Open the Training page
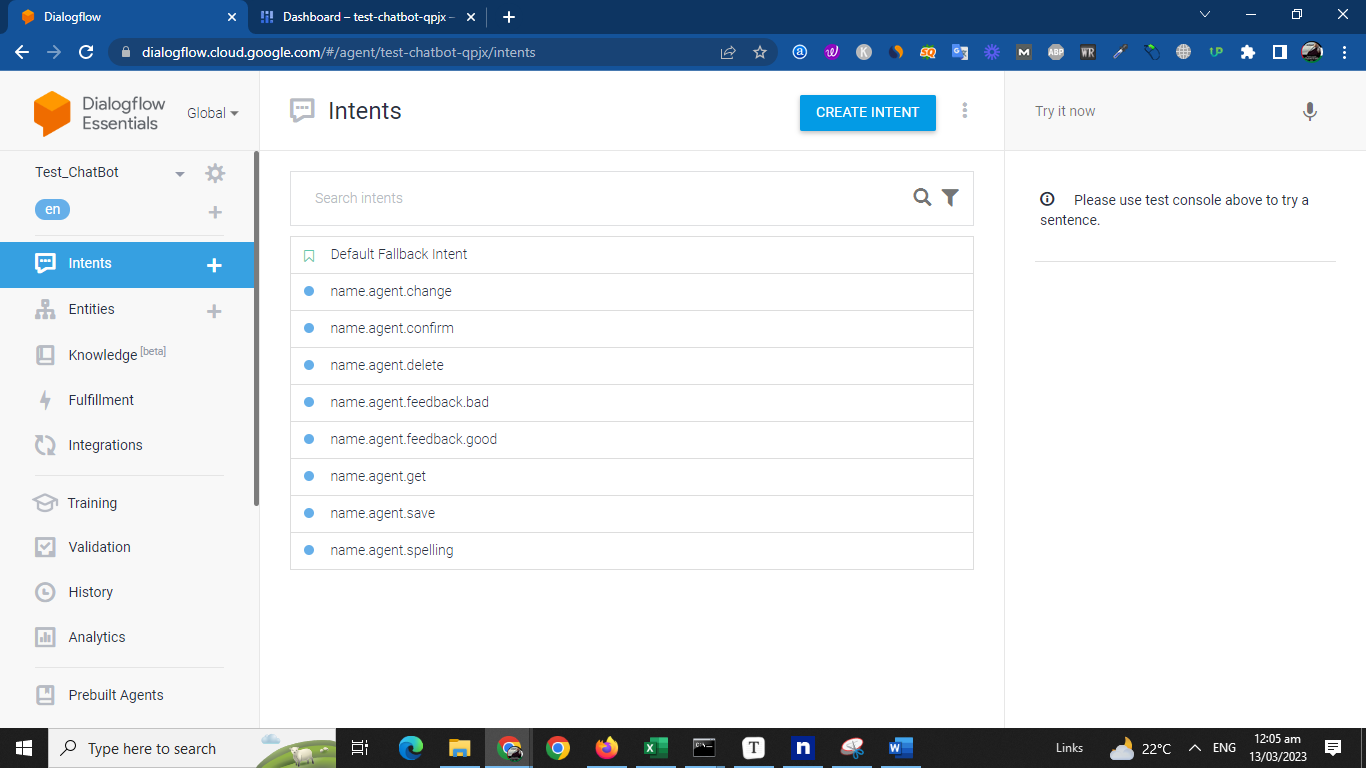The image size is (1366, 768). (92, 503)
